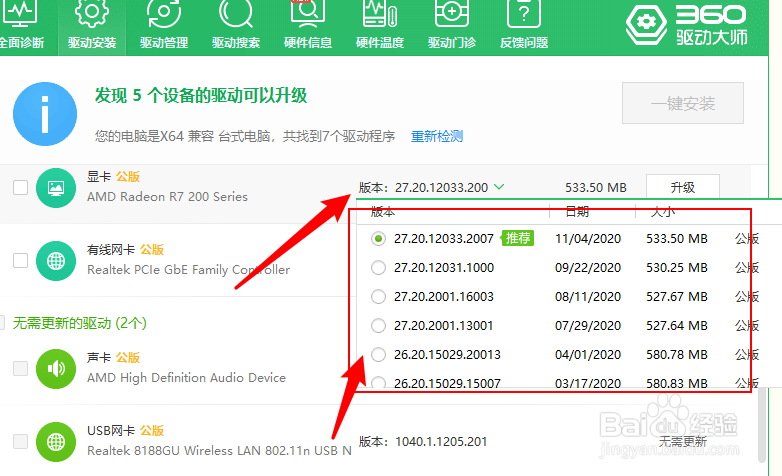Screen dimensions: 782x476
Task: Open the 硬件温度 thermometer icon
Action: pyautogui.click(x=380, y=13)
